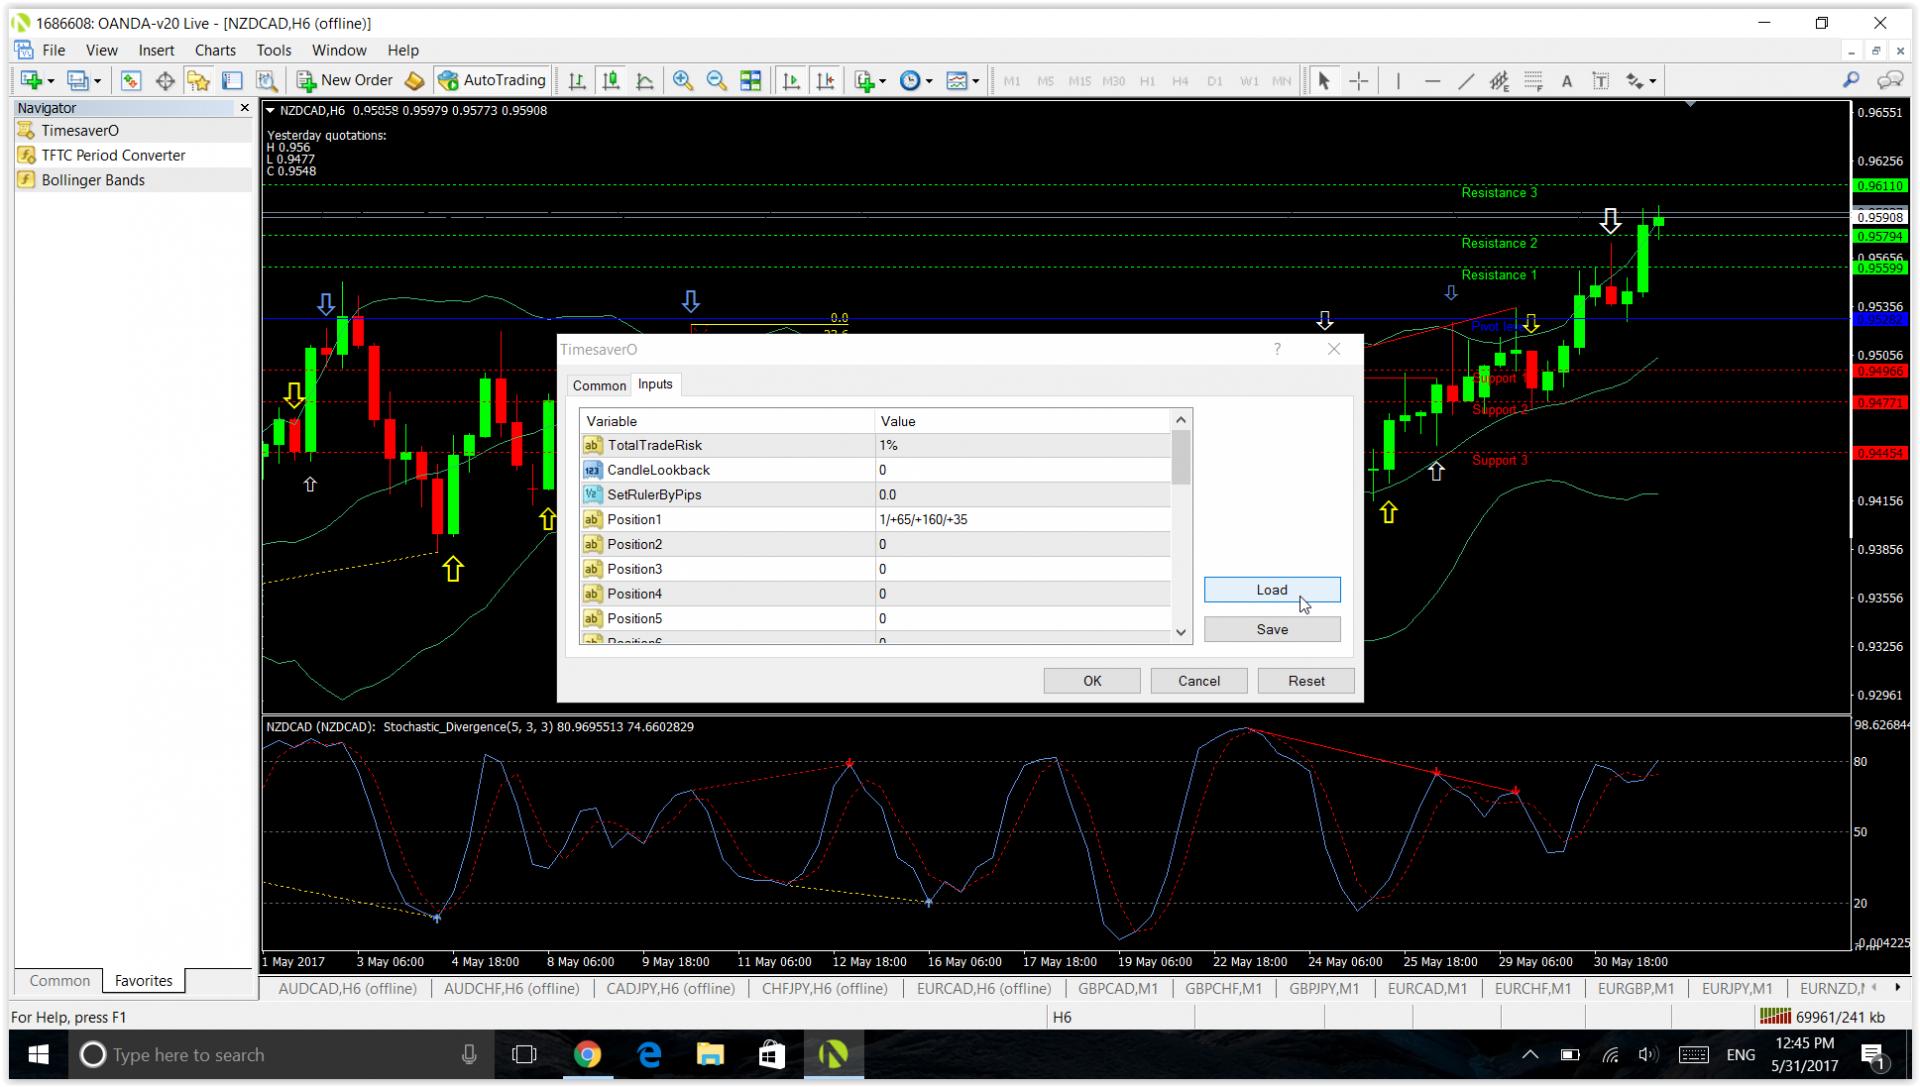Expand the periodicity clock dropdown
Viewport: 1920px width, 1087px height.
929,82
